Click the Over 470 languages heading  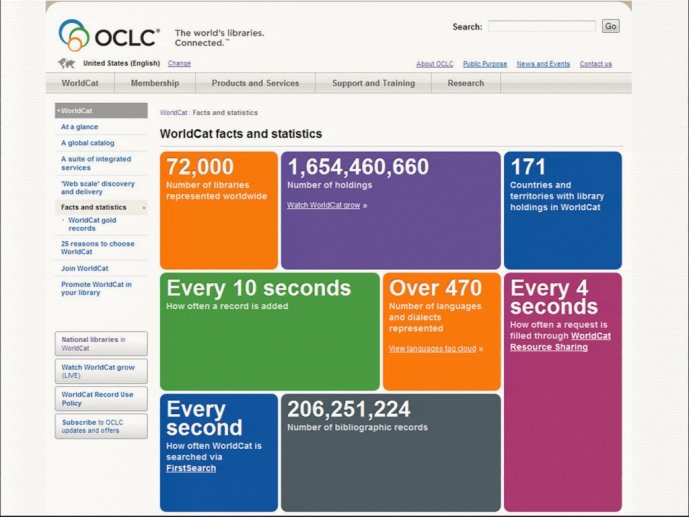[435, 288]
